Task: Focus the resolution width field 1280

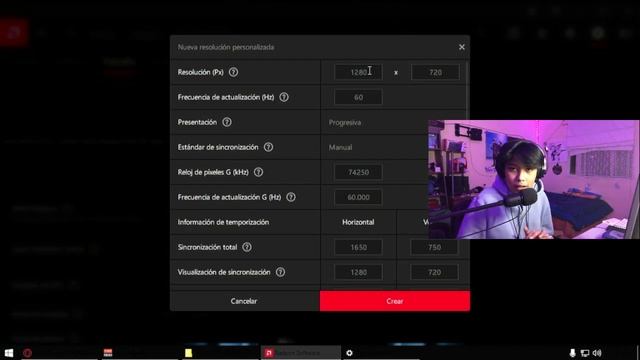Action: (x=358, y=72)
